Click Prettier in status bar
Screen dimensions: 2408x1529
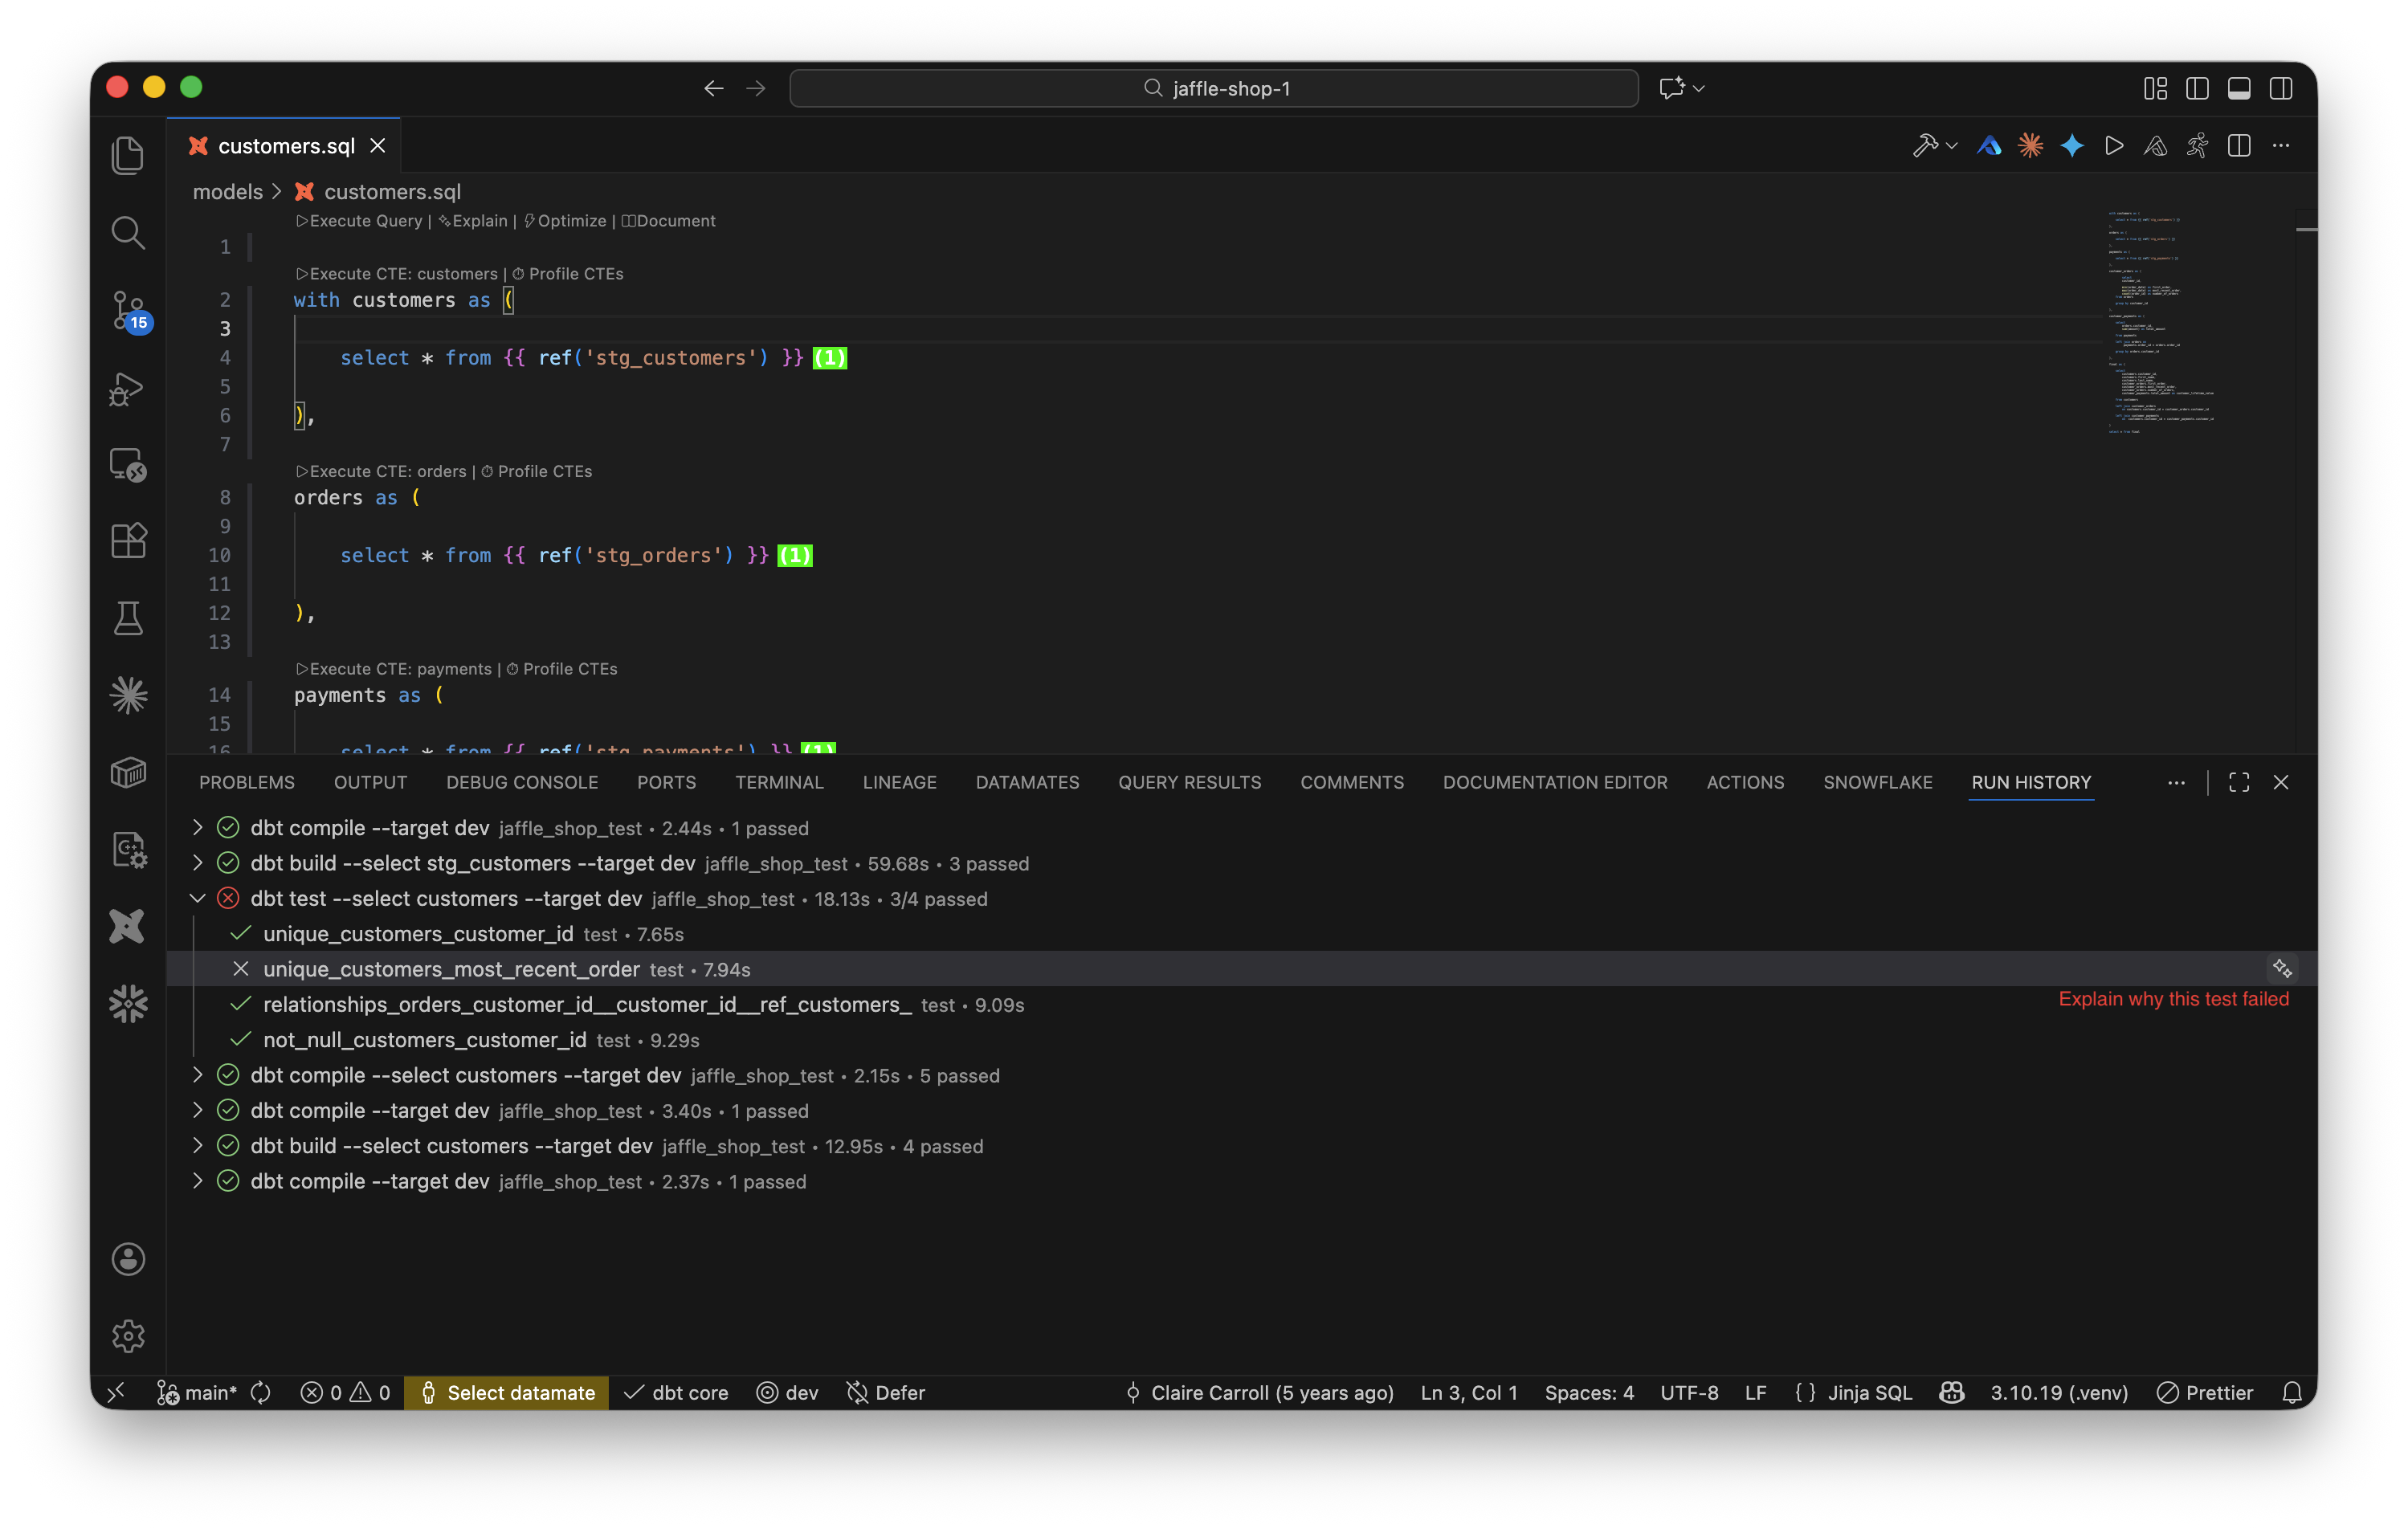pyautogui.click(x=2205, y=1393)
